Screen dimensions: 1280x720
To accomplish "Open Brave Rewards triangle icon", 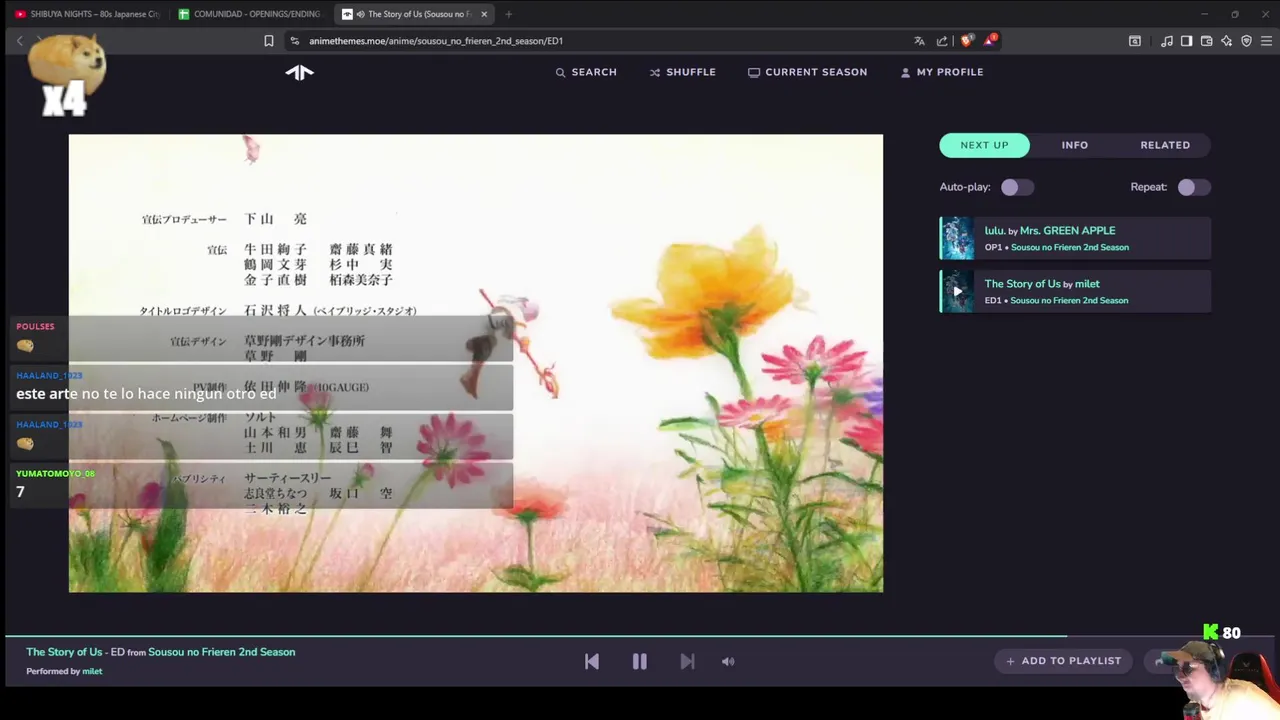I will click(x=990, y=40).
